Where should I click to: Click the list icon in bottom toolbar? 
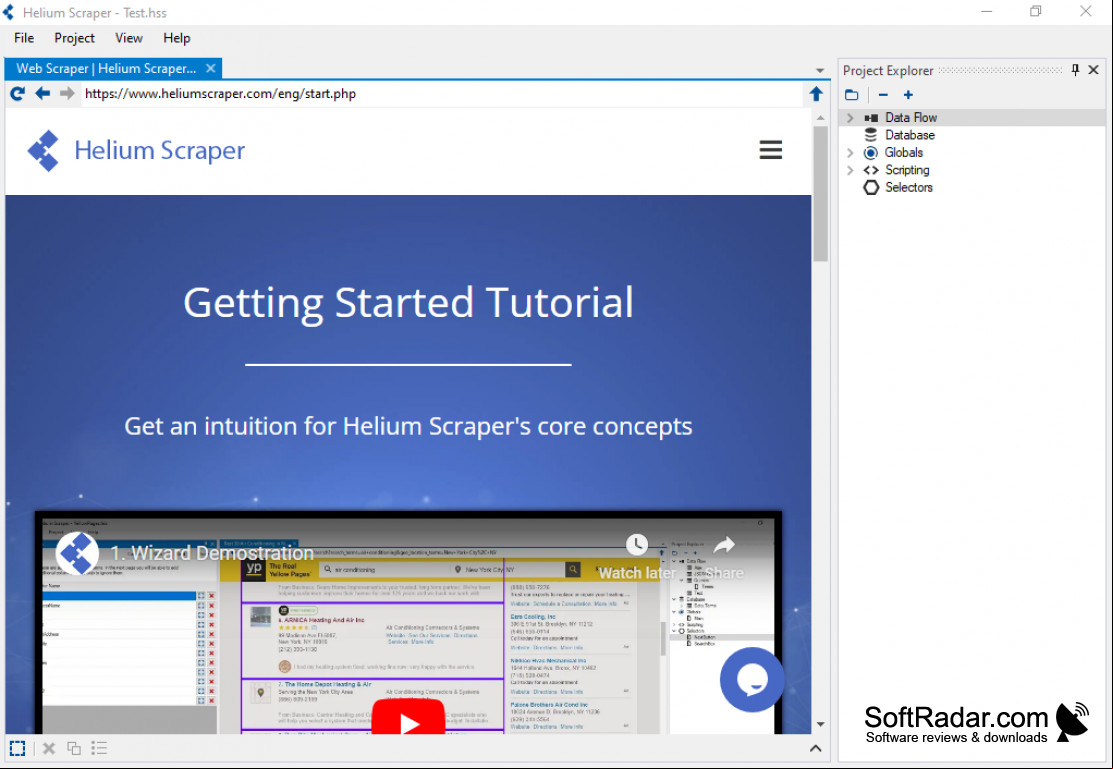click(x=99, y=748)
